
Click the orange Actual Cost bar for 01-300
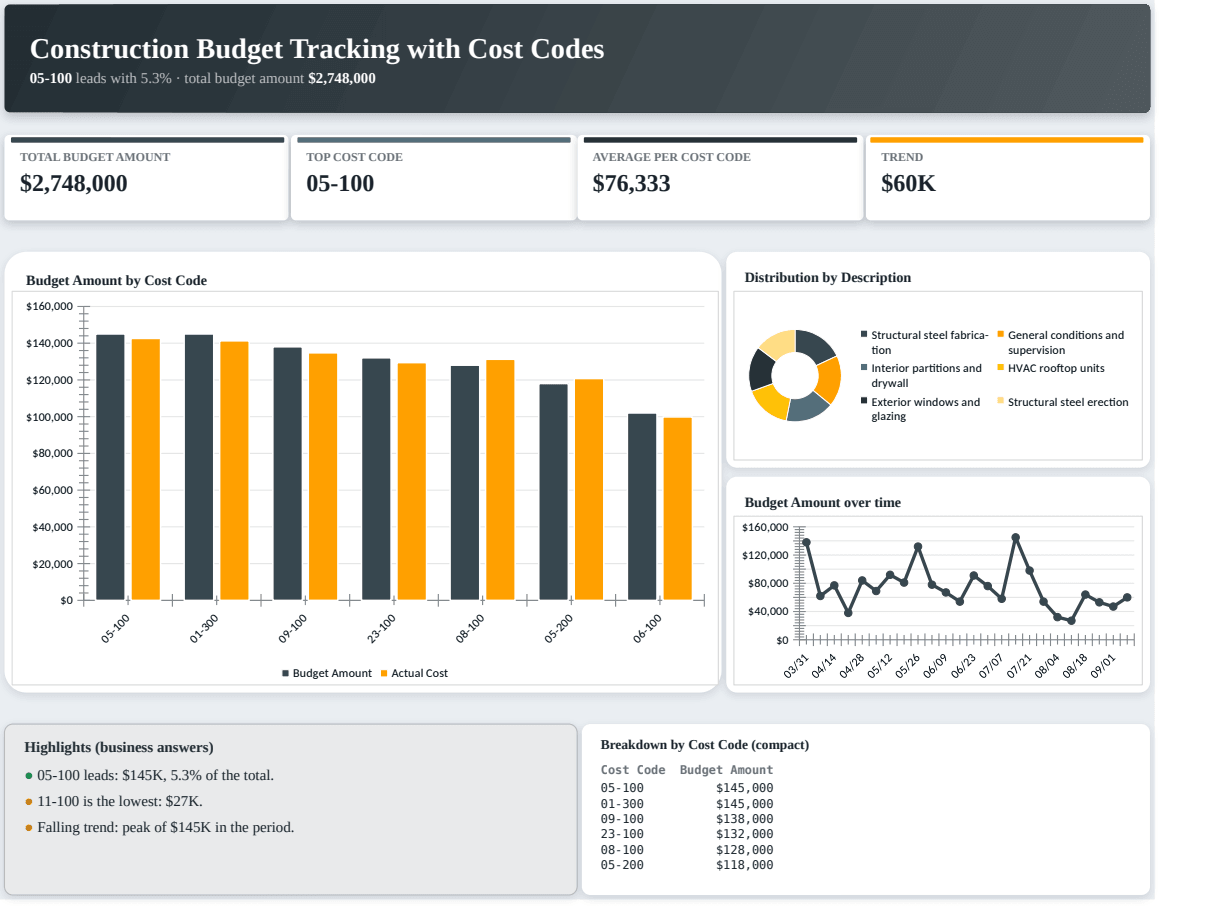234,471
